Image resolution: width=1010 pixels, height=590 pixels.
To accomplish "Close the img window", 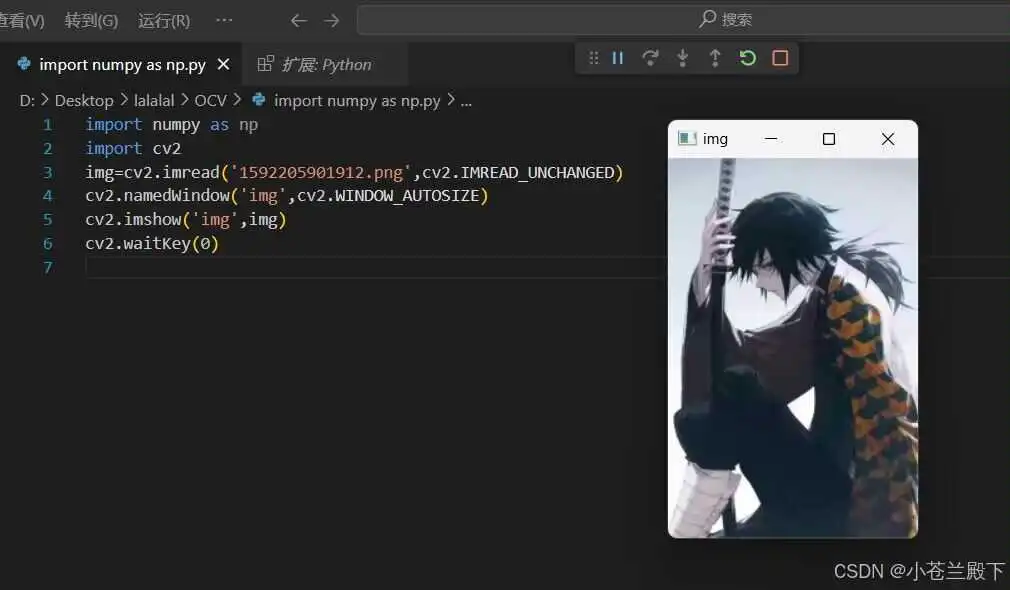I will click(x=888, y=138).
